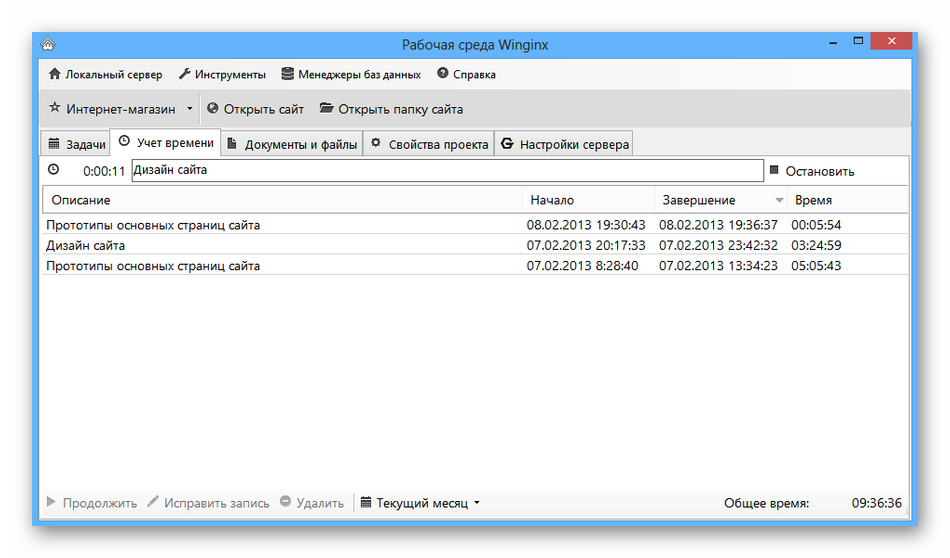The image size is (950, 558).
Task: Open the Справка help menu
Action: click(x=466, y=74)
